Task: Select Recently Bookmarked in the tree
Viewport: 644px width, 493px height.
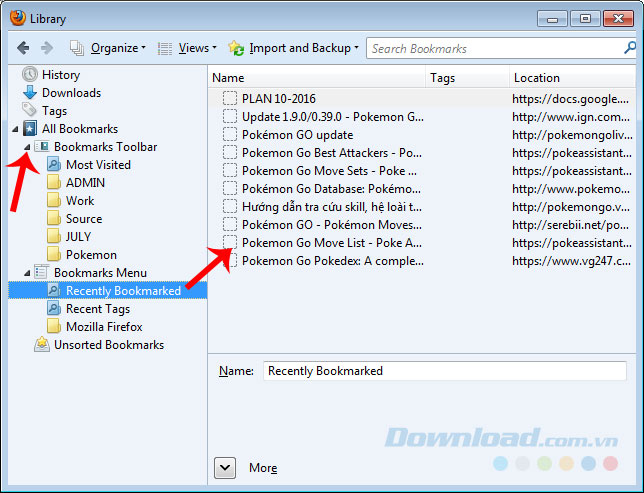Action: pyautogui.click(x=123, y=291)
